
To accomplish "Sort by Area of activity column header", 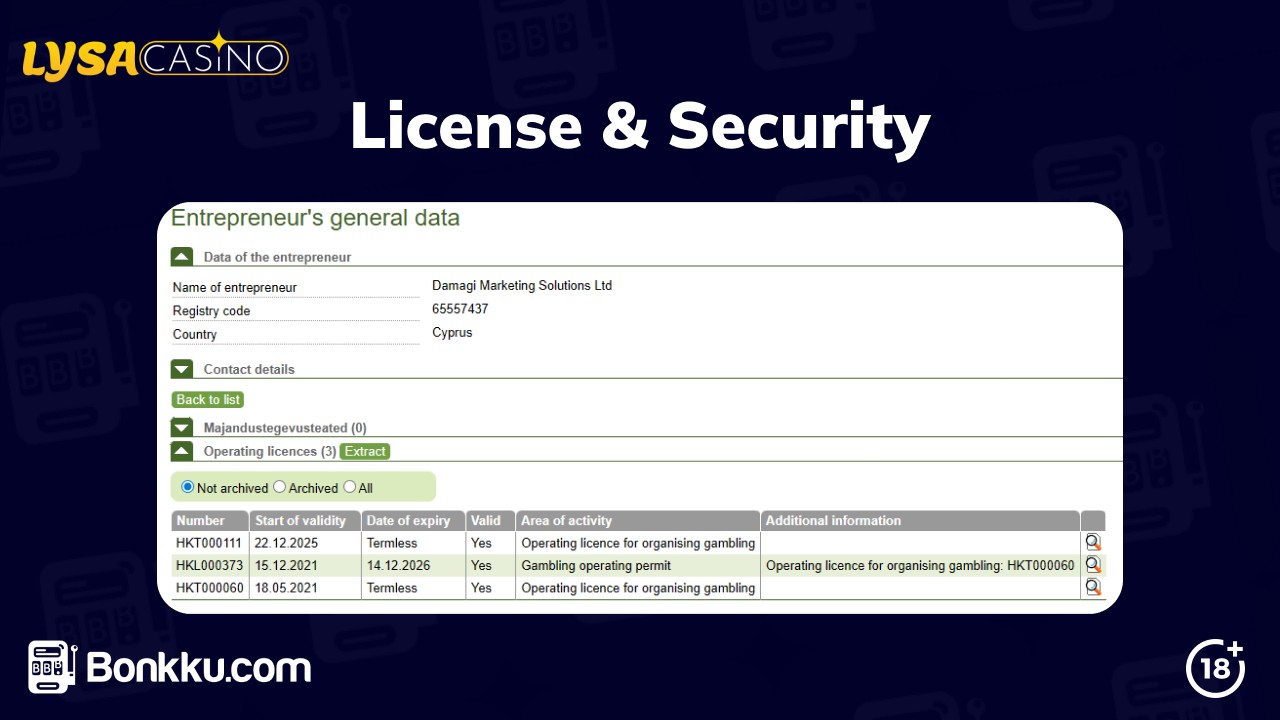I will [638, 521].
